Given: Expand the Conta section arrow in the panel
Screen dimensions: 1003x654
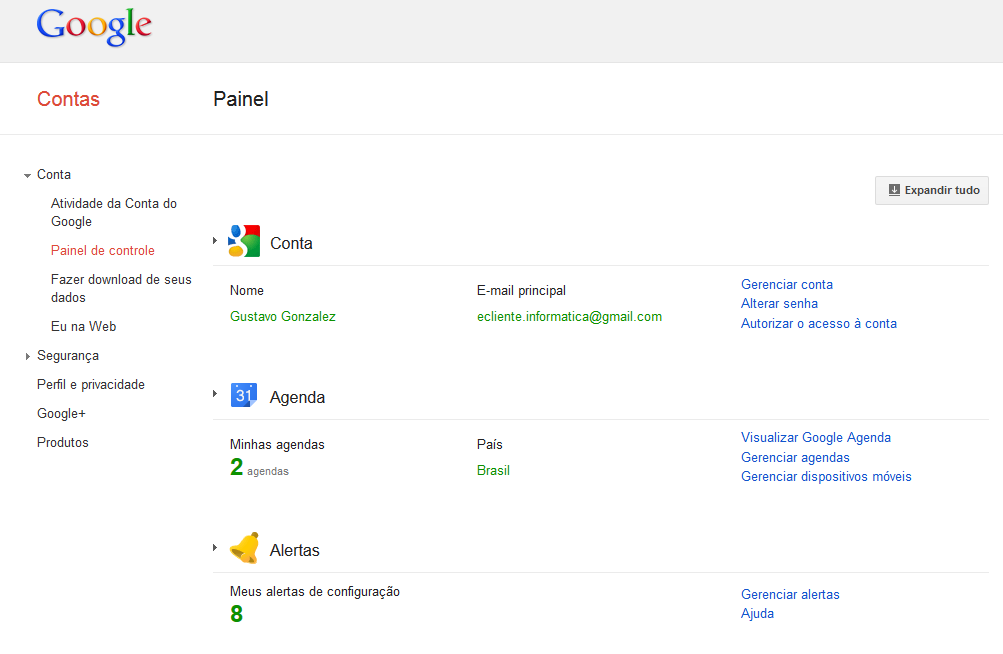Looking at the screenshot, I should (215, 241).
